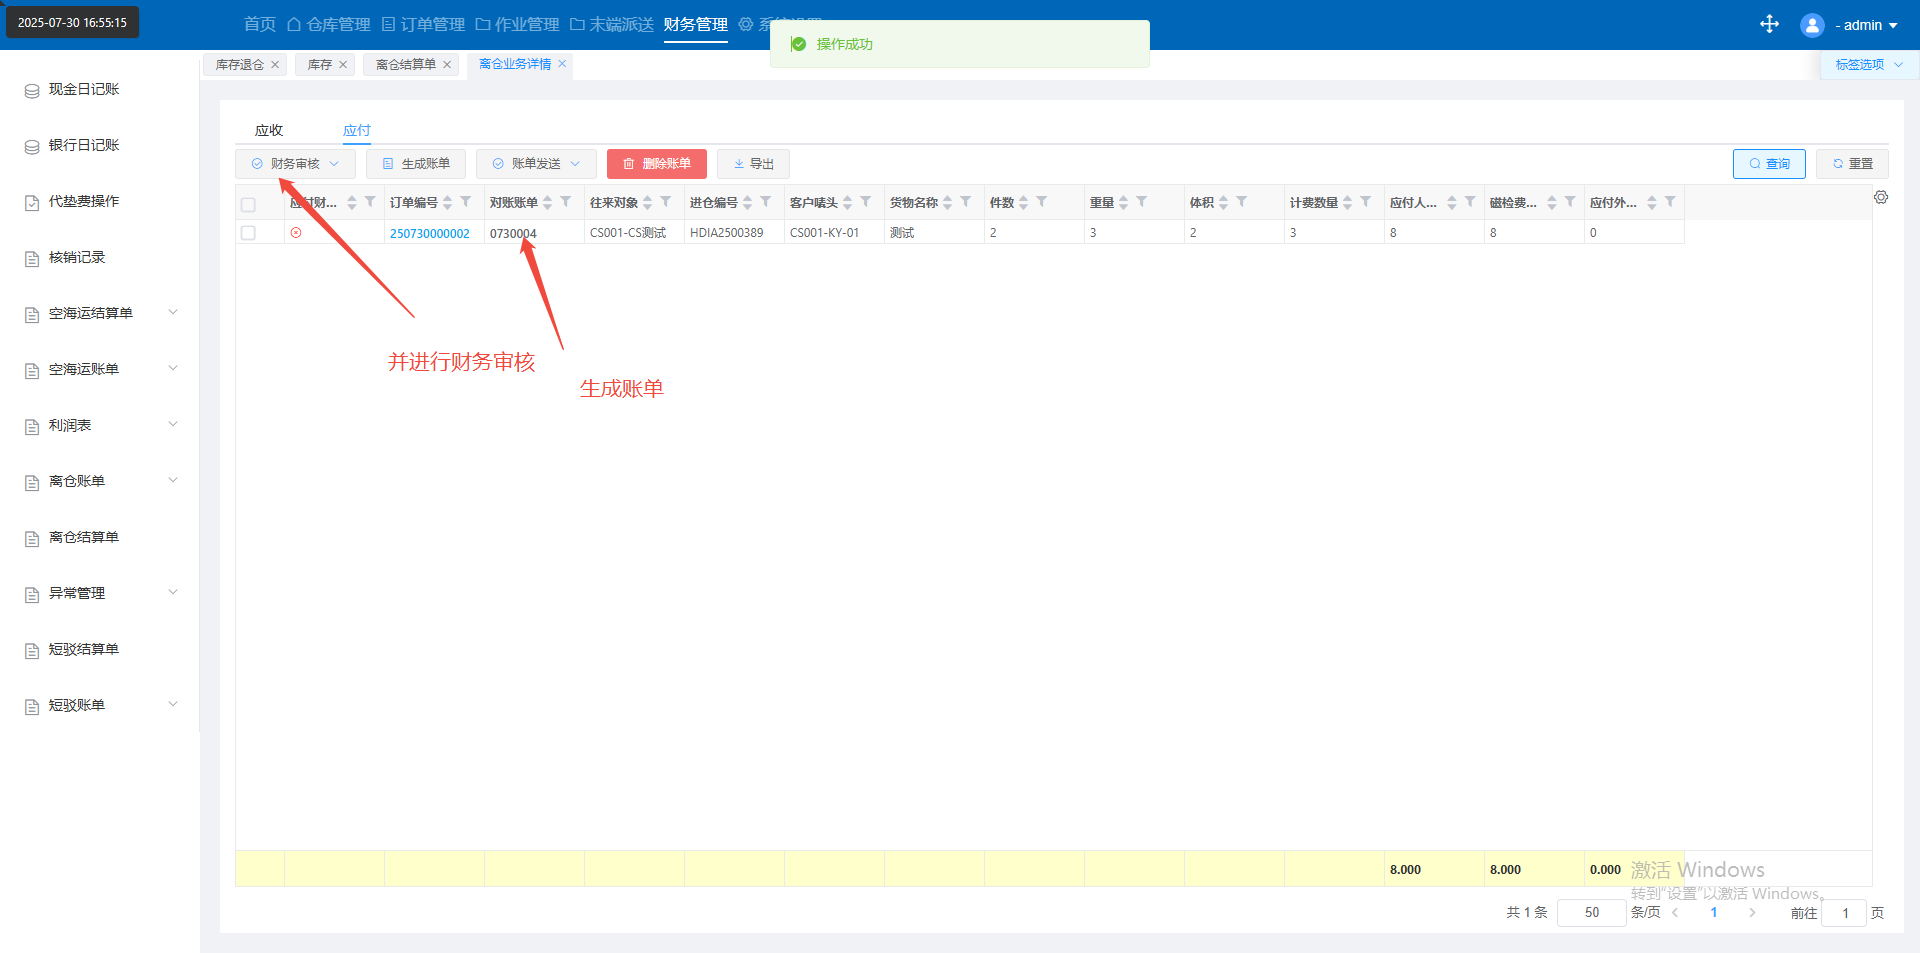Switch to the 应收 tab
Image resolution: width=1920 pixels, height=953 pixels.
point(269,130)
